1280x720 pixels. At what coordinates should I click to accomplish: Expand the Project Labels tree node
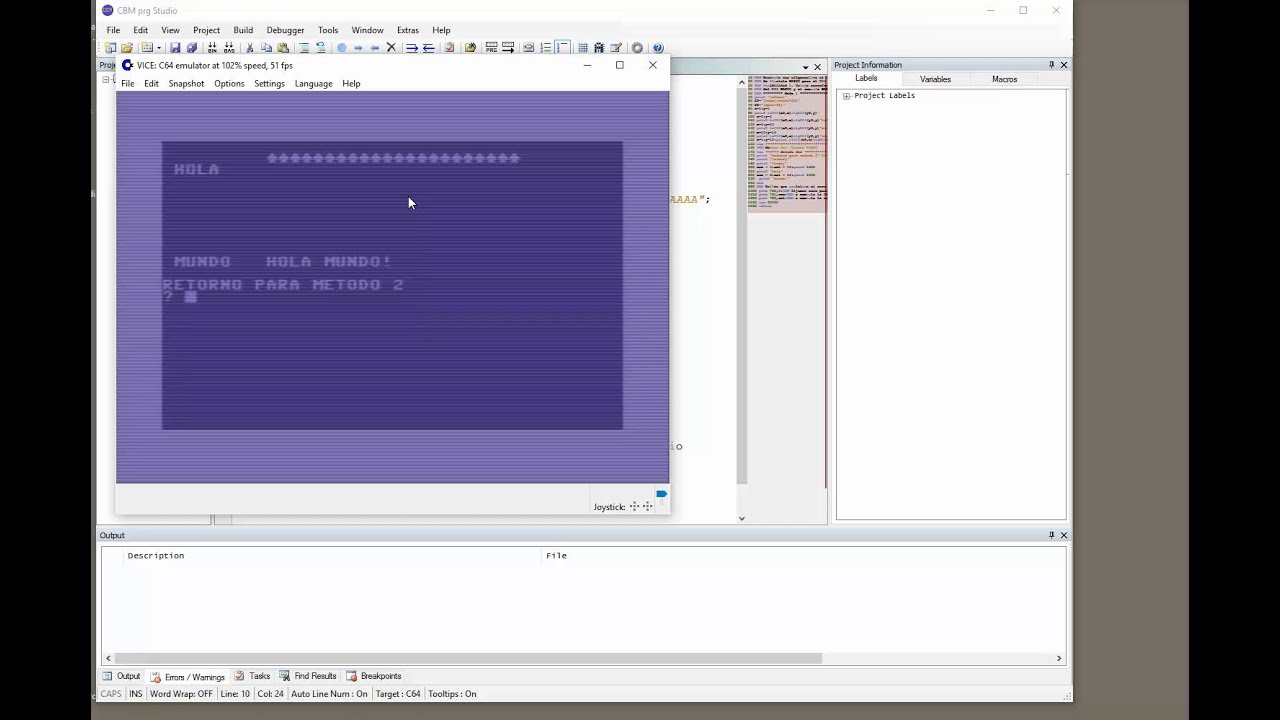pos(846,96)
